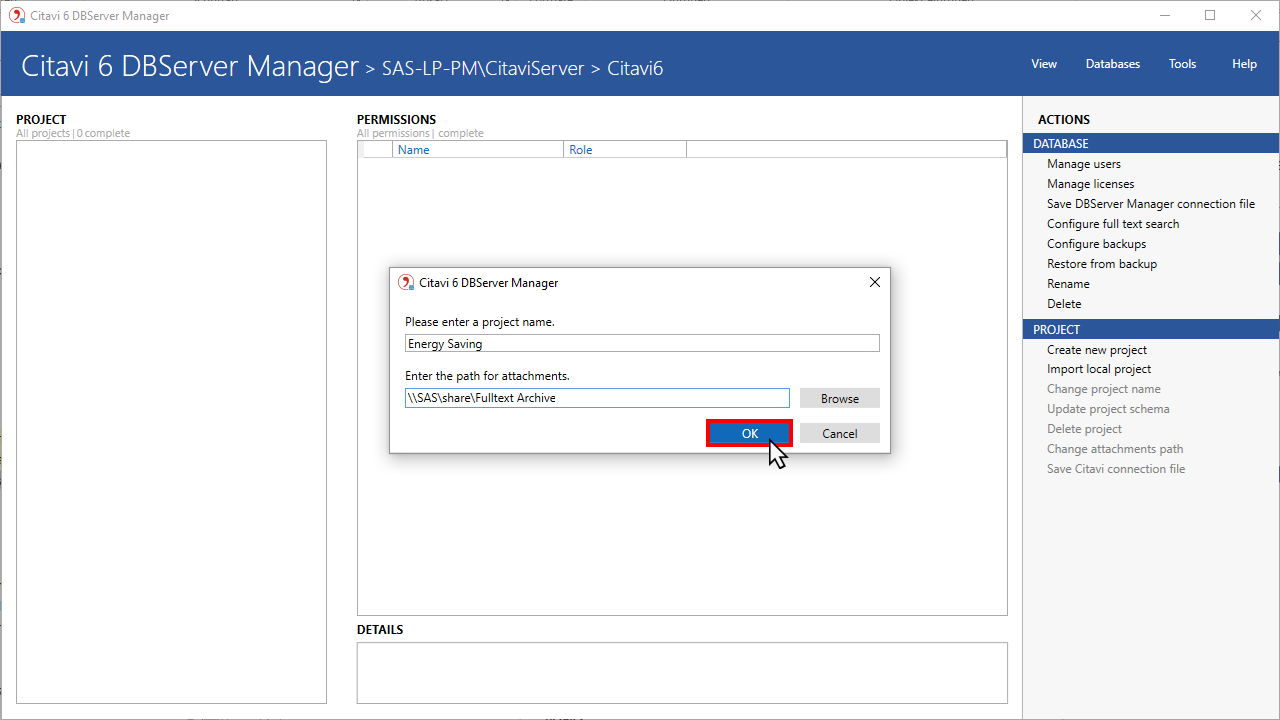Click the Citavi icon in the title bar

[16, 15]
